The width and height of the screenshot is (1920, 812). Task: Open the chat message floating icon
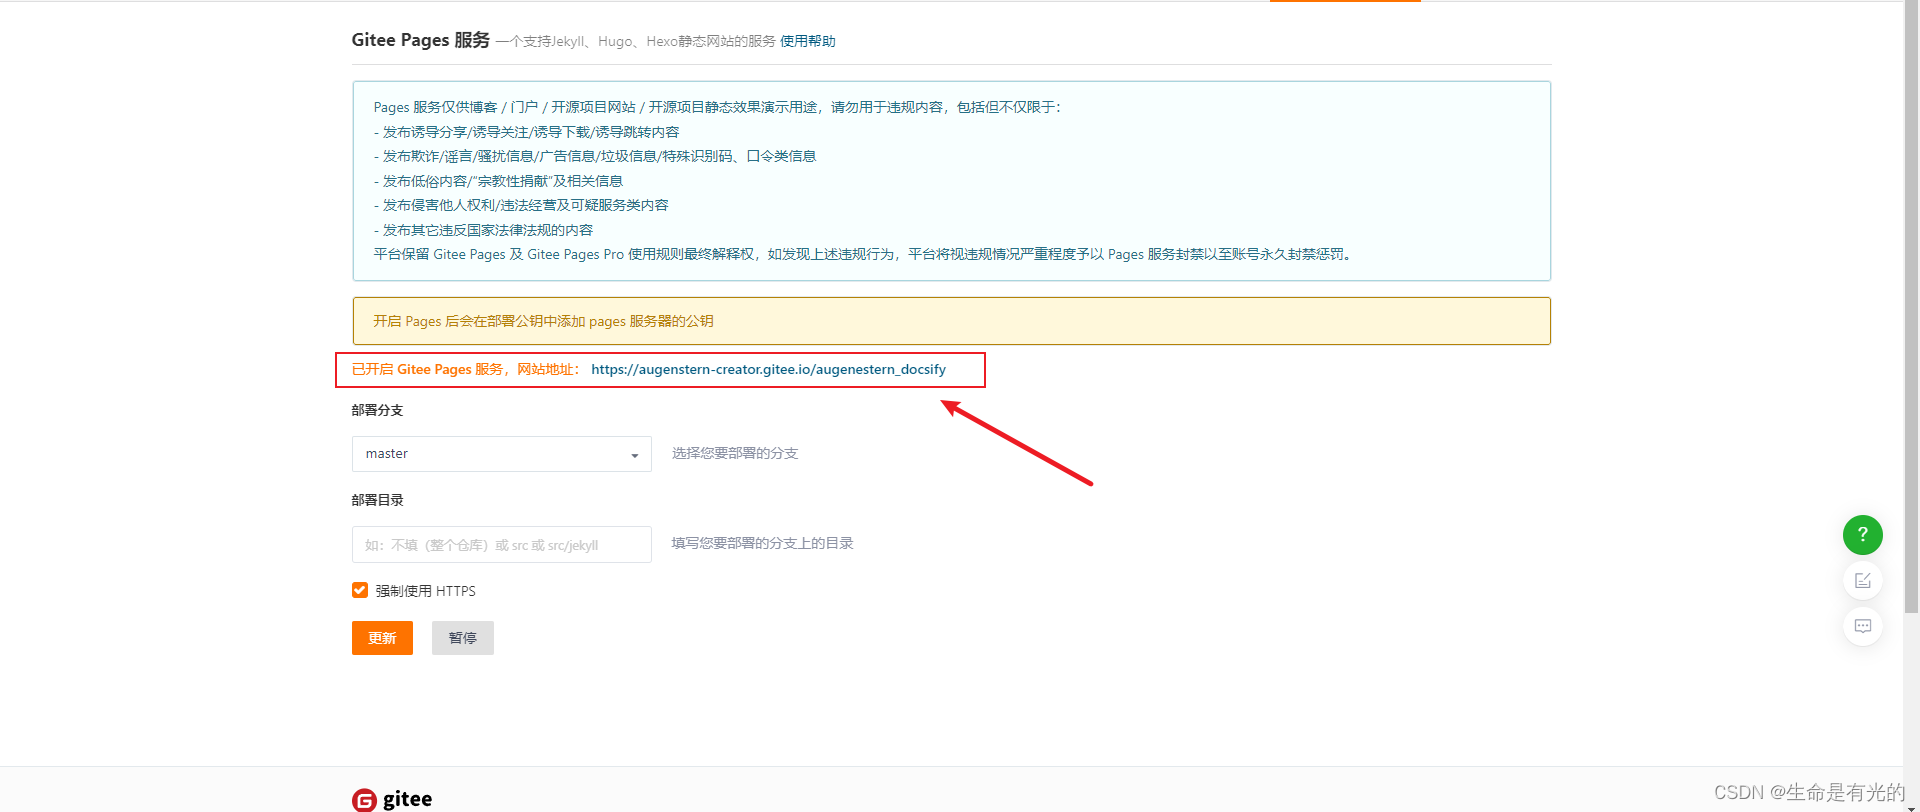pos(1862,626)
